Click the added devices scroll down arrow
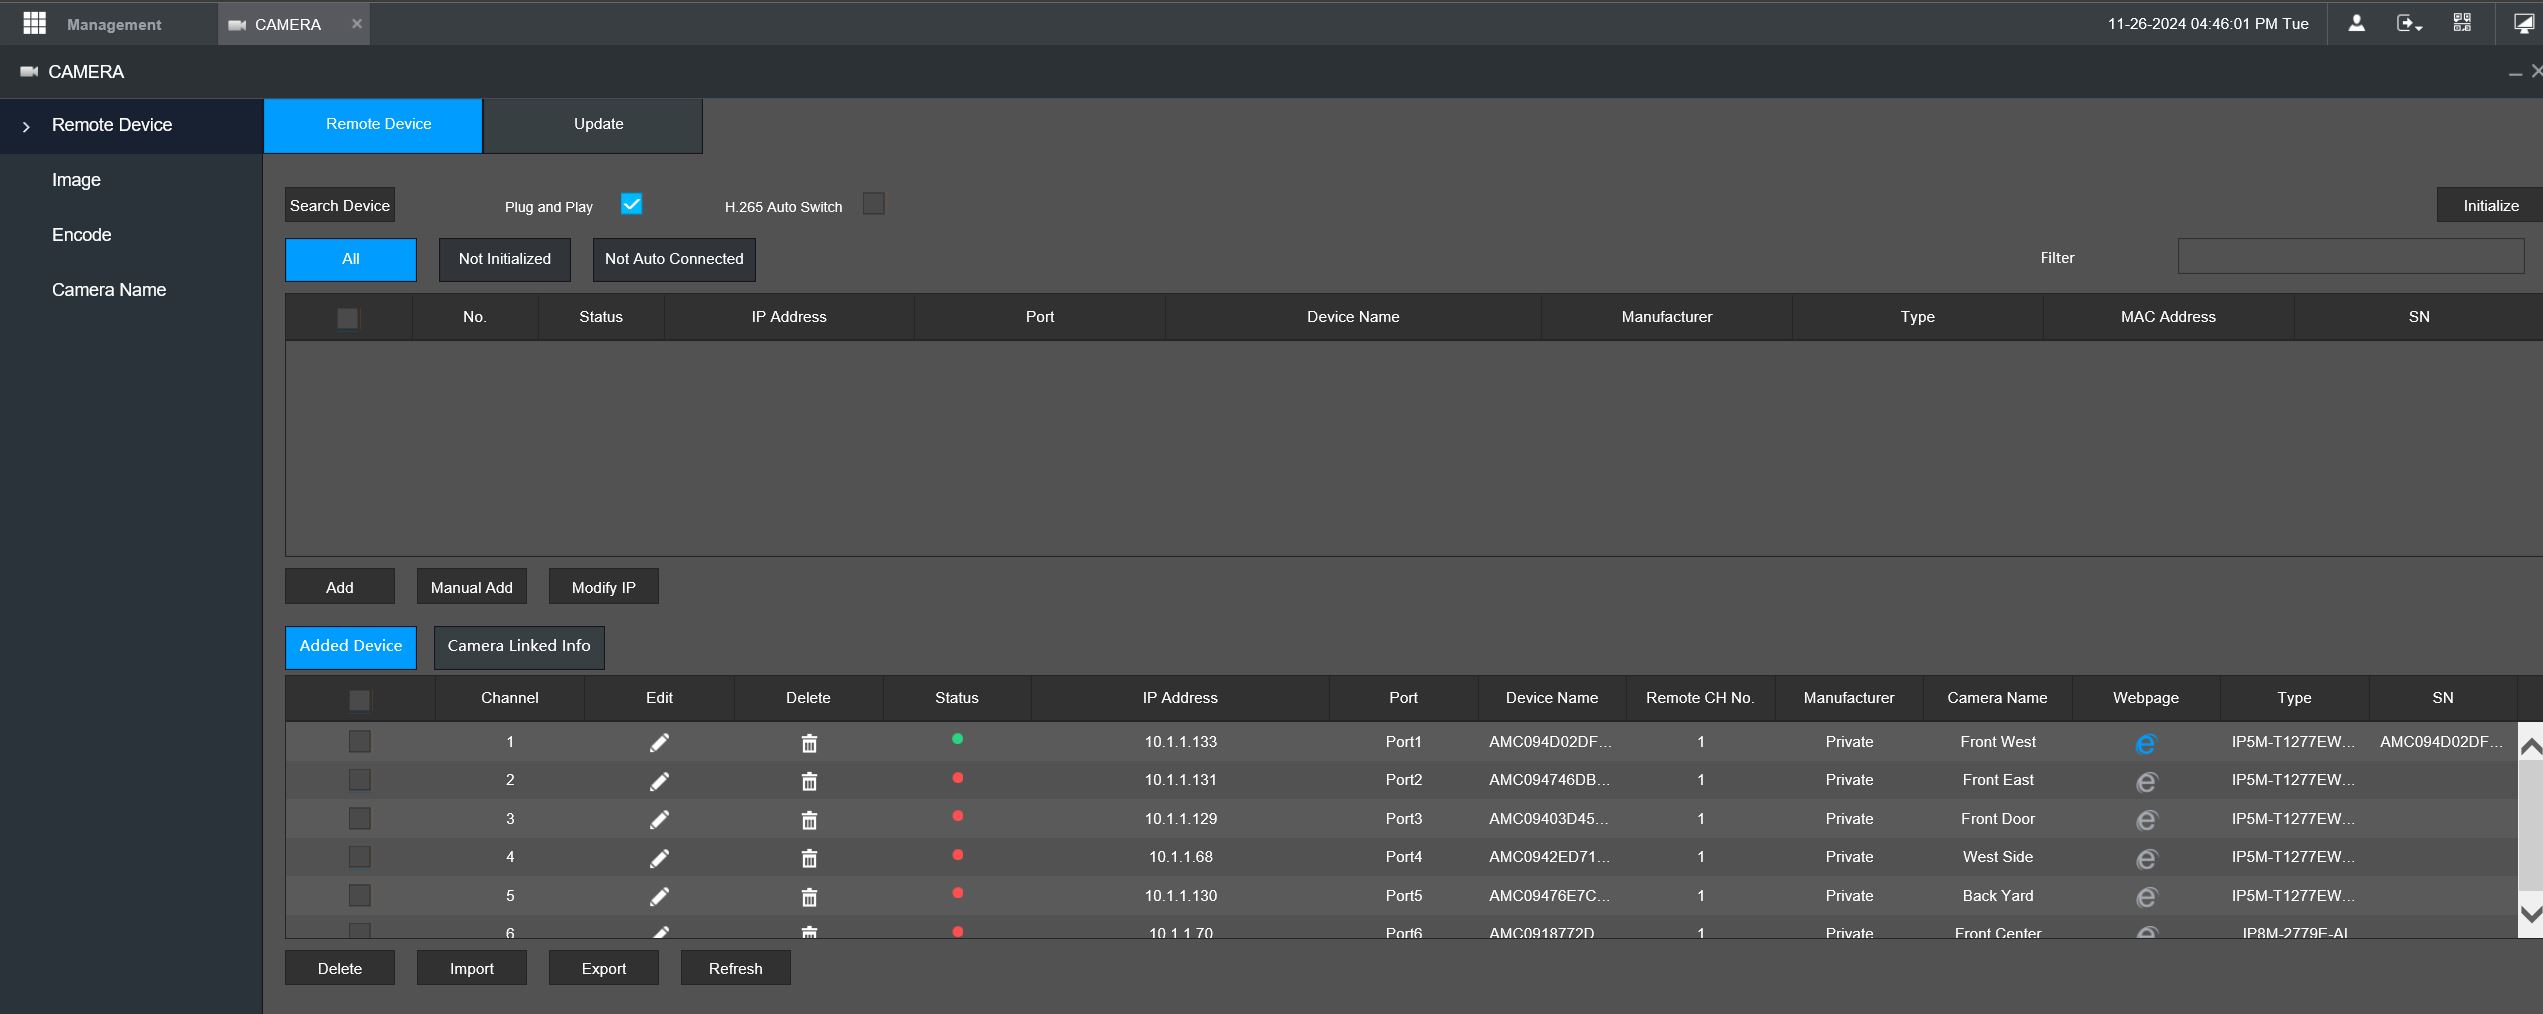This screenshot has height=1014, width=2543. pyautogui.click(x=2530, y=914)
